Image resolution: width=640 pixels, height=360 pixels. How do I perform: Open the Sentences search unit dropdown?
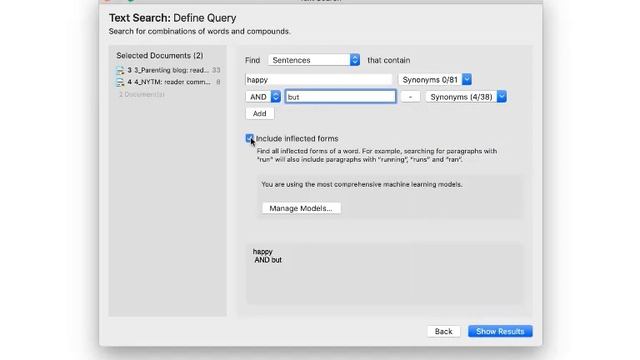[x=314, y=60]
